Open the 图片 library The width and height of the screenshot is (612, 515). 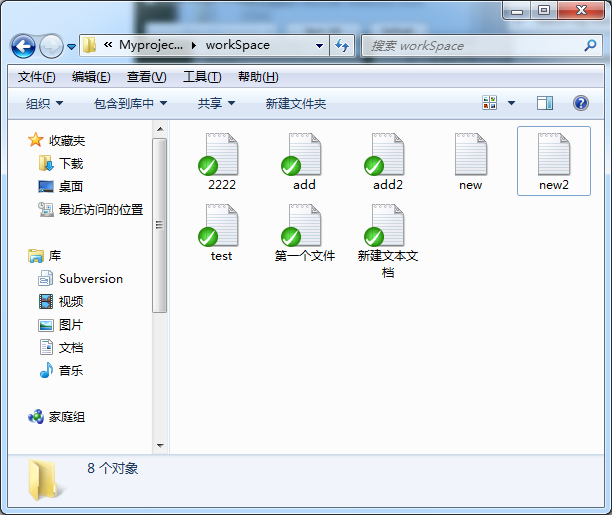(60, 324)
